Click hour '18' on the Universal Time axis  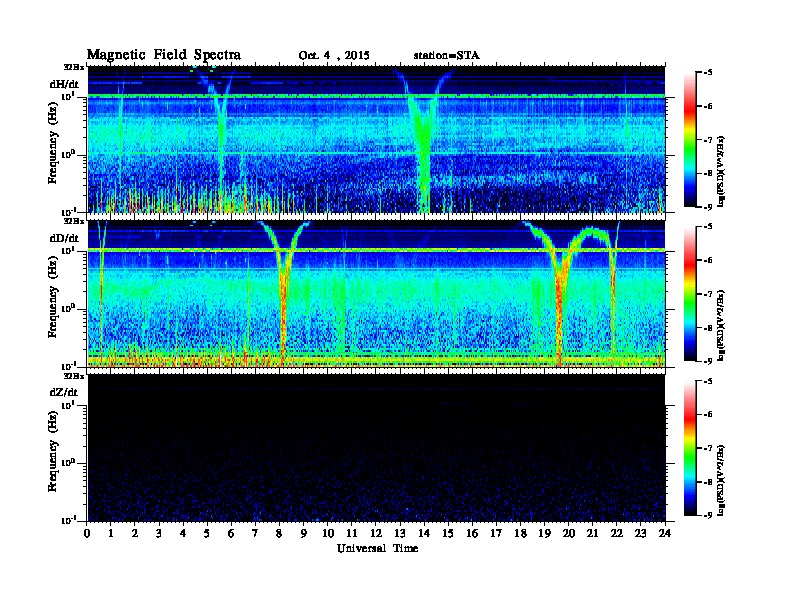click(x=521, y=534)
